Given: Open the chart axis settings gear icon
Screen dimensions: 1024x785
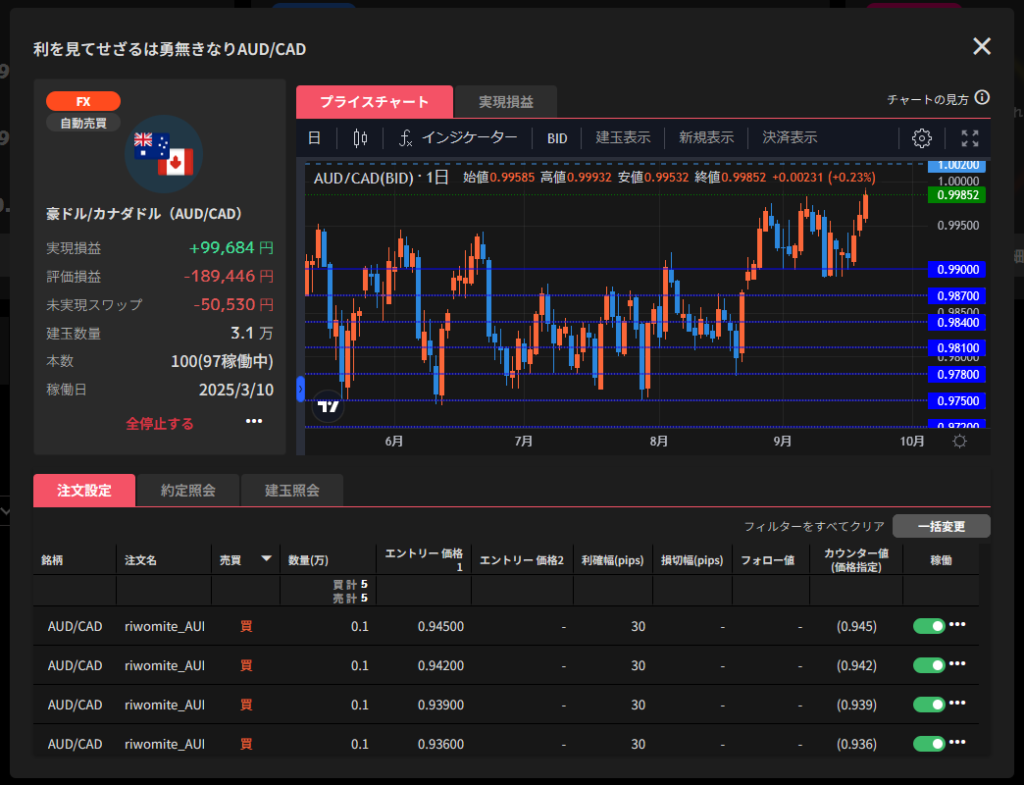Looking at the screenshot, I should 959,441.
